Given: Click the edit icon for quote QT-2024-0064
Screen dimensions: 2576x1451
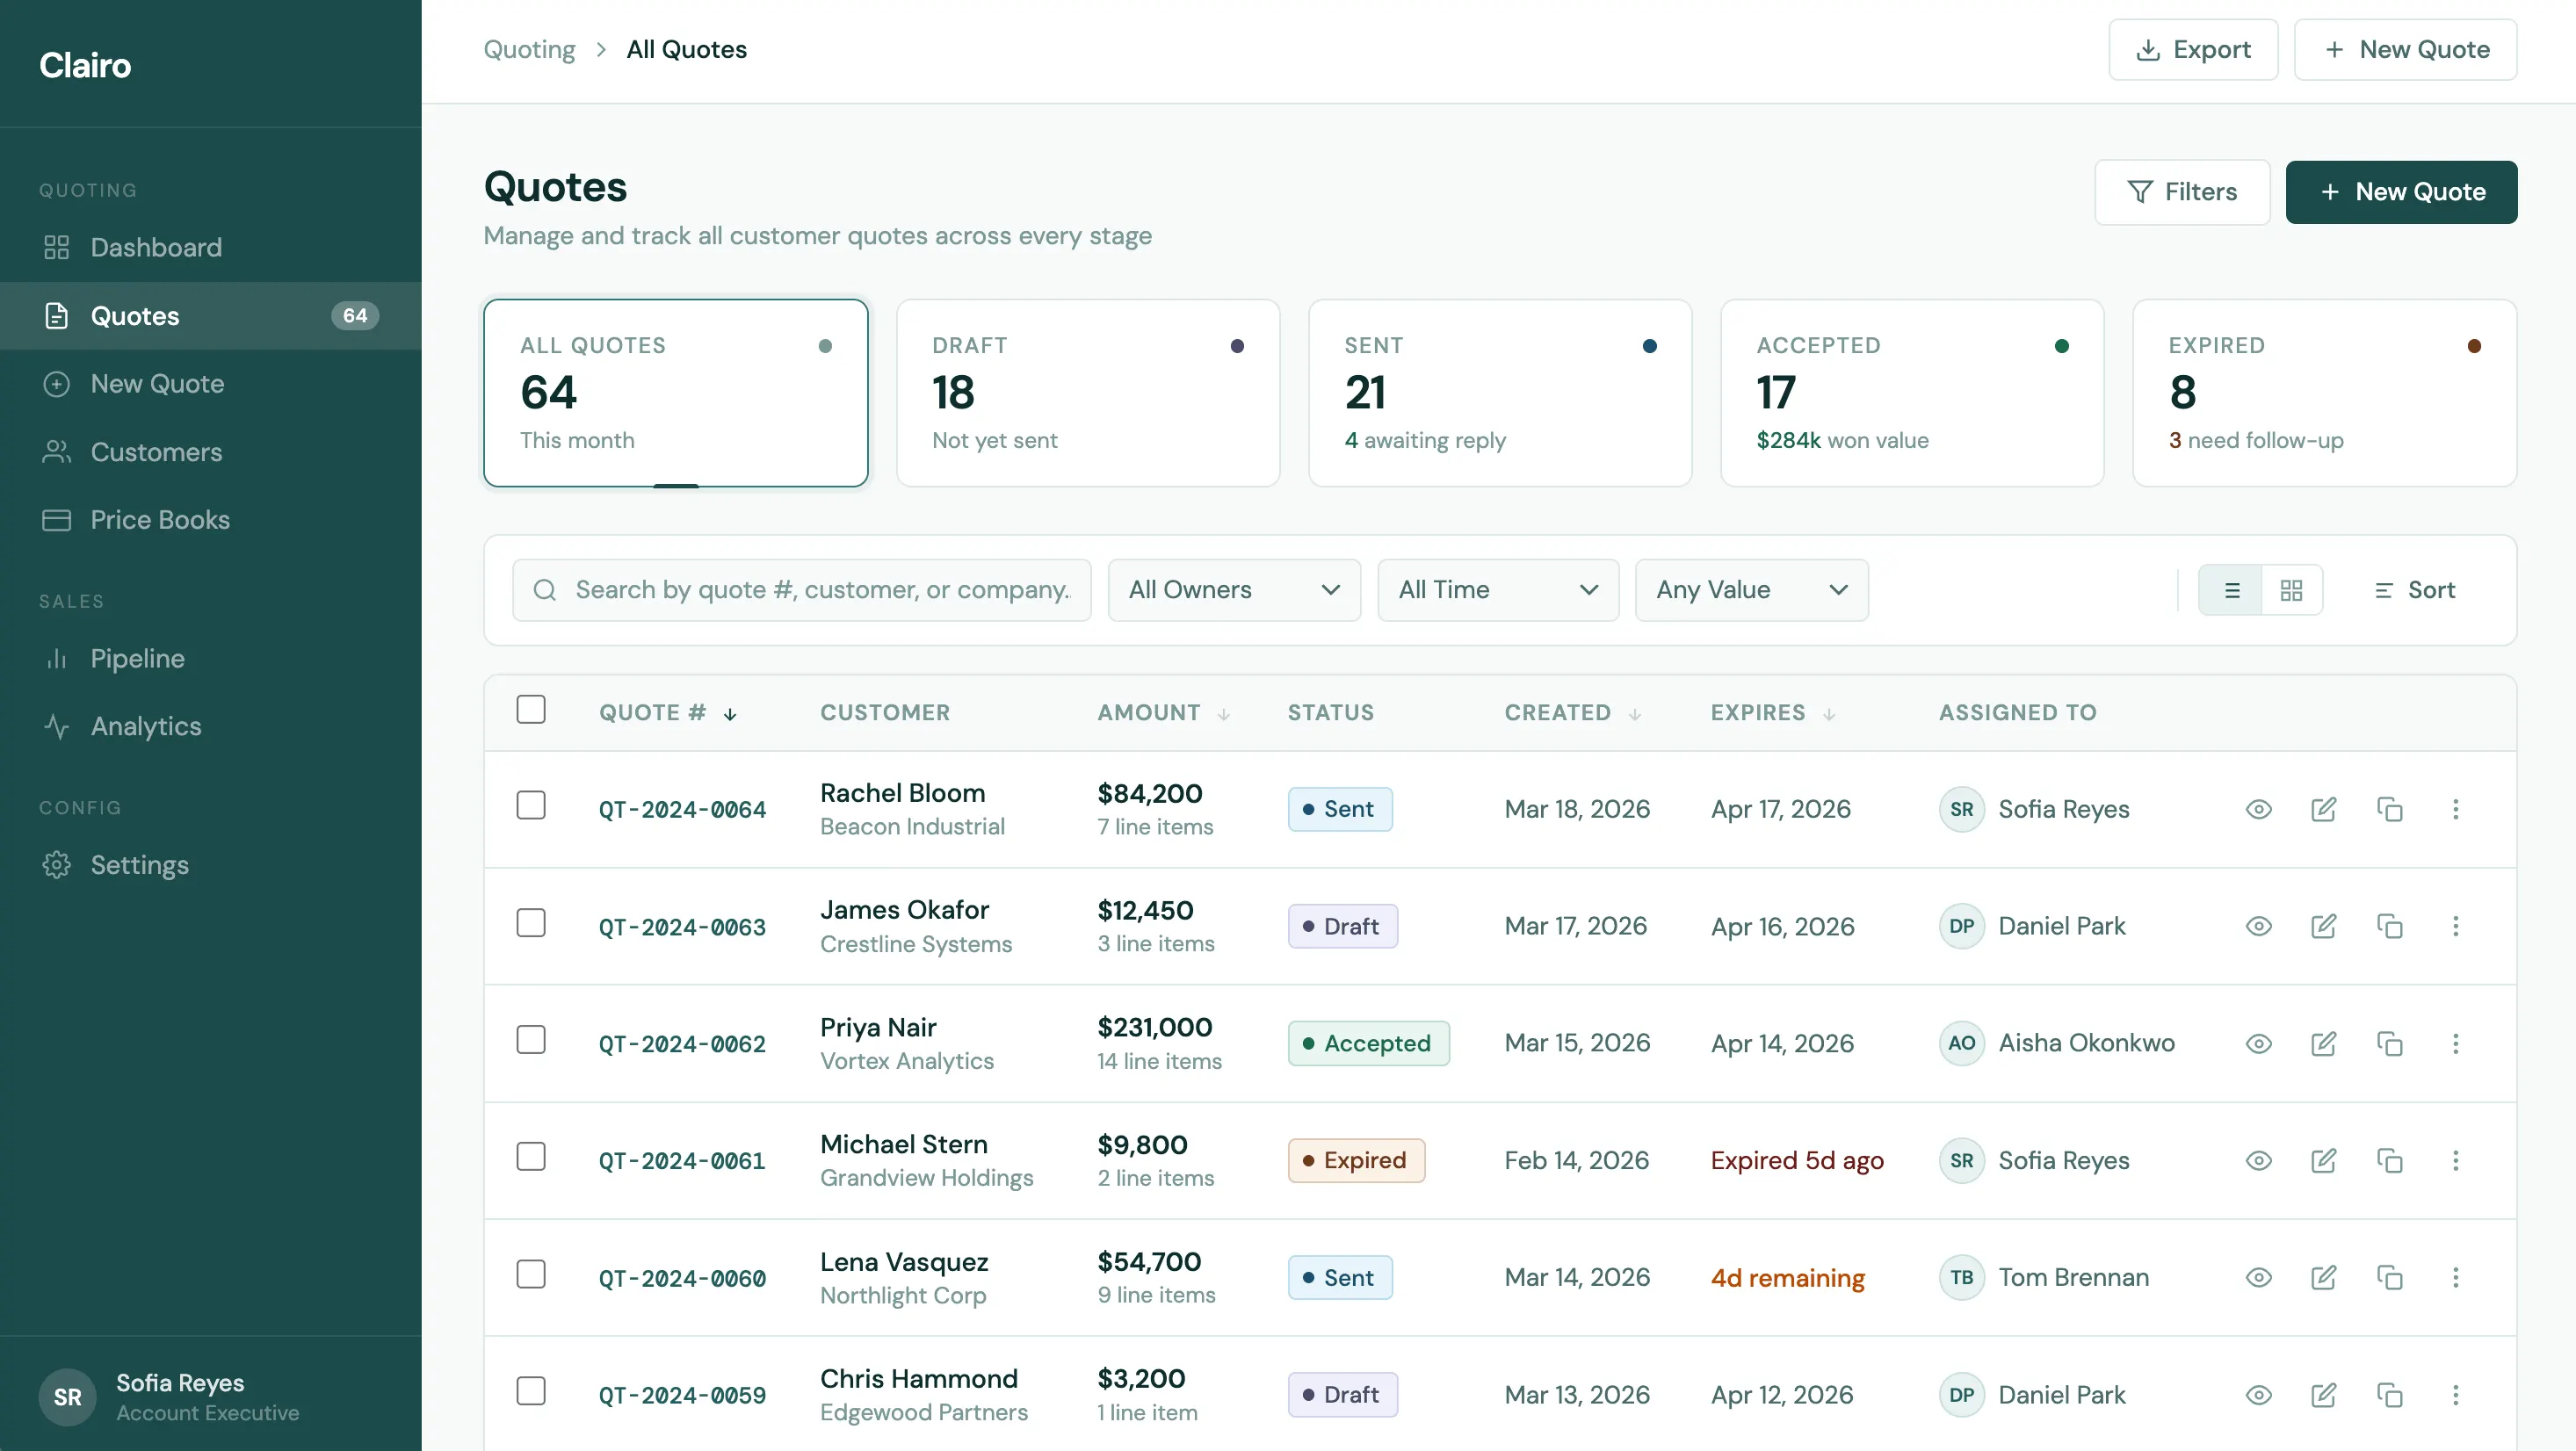Looking at the screenshot, I should pyautogui.click(x=2323, y=809).
